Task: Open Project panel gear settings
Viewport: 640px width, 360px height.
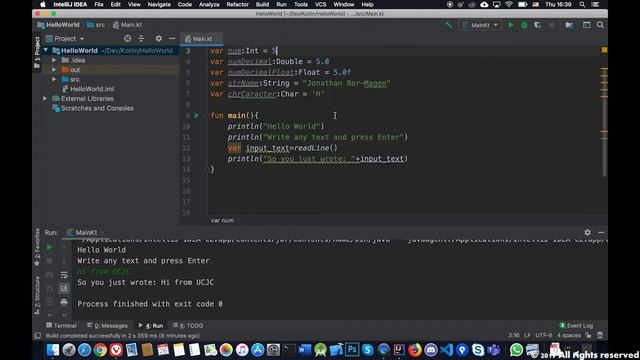Action: coord(158,38)
